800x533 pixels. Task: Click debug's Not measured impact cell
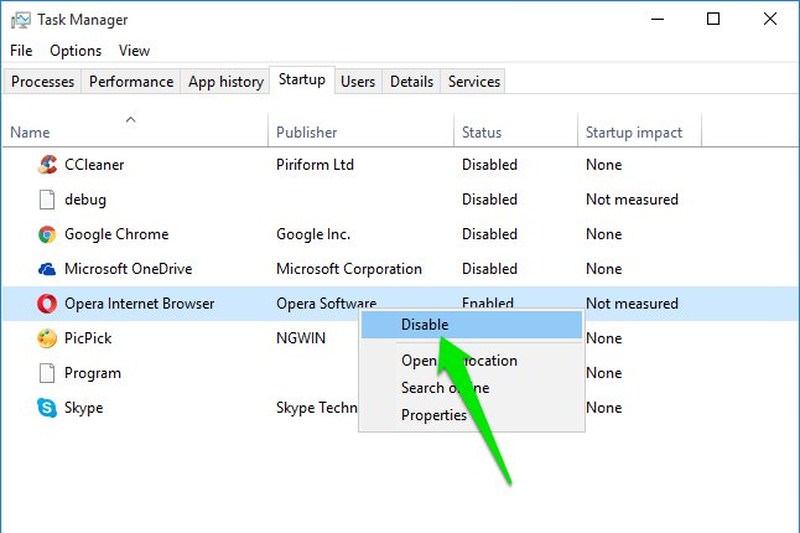click(x=632, y=199)
